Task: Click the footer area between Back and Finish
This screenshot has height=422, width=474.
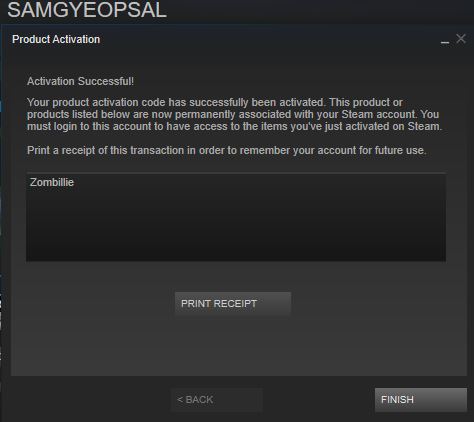Action: tap(318, 399)
